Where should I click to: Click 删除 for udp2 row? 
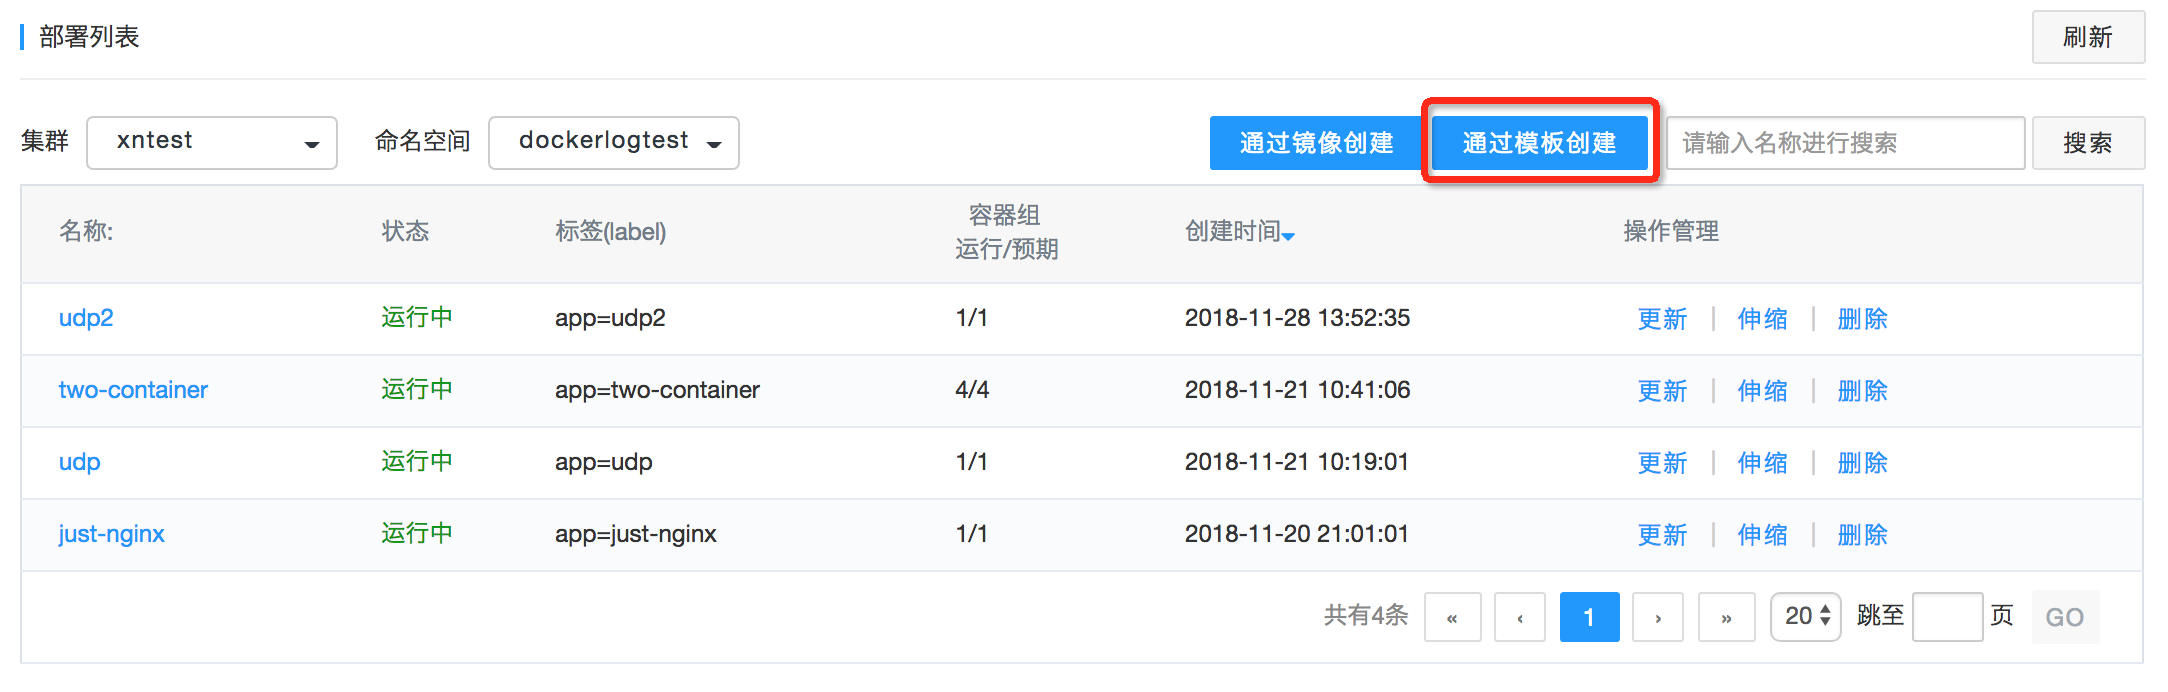1862,319
